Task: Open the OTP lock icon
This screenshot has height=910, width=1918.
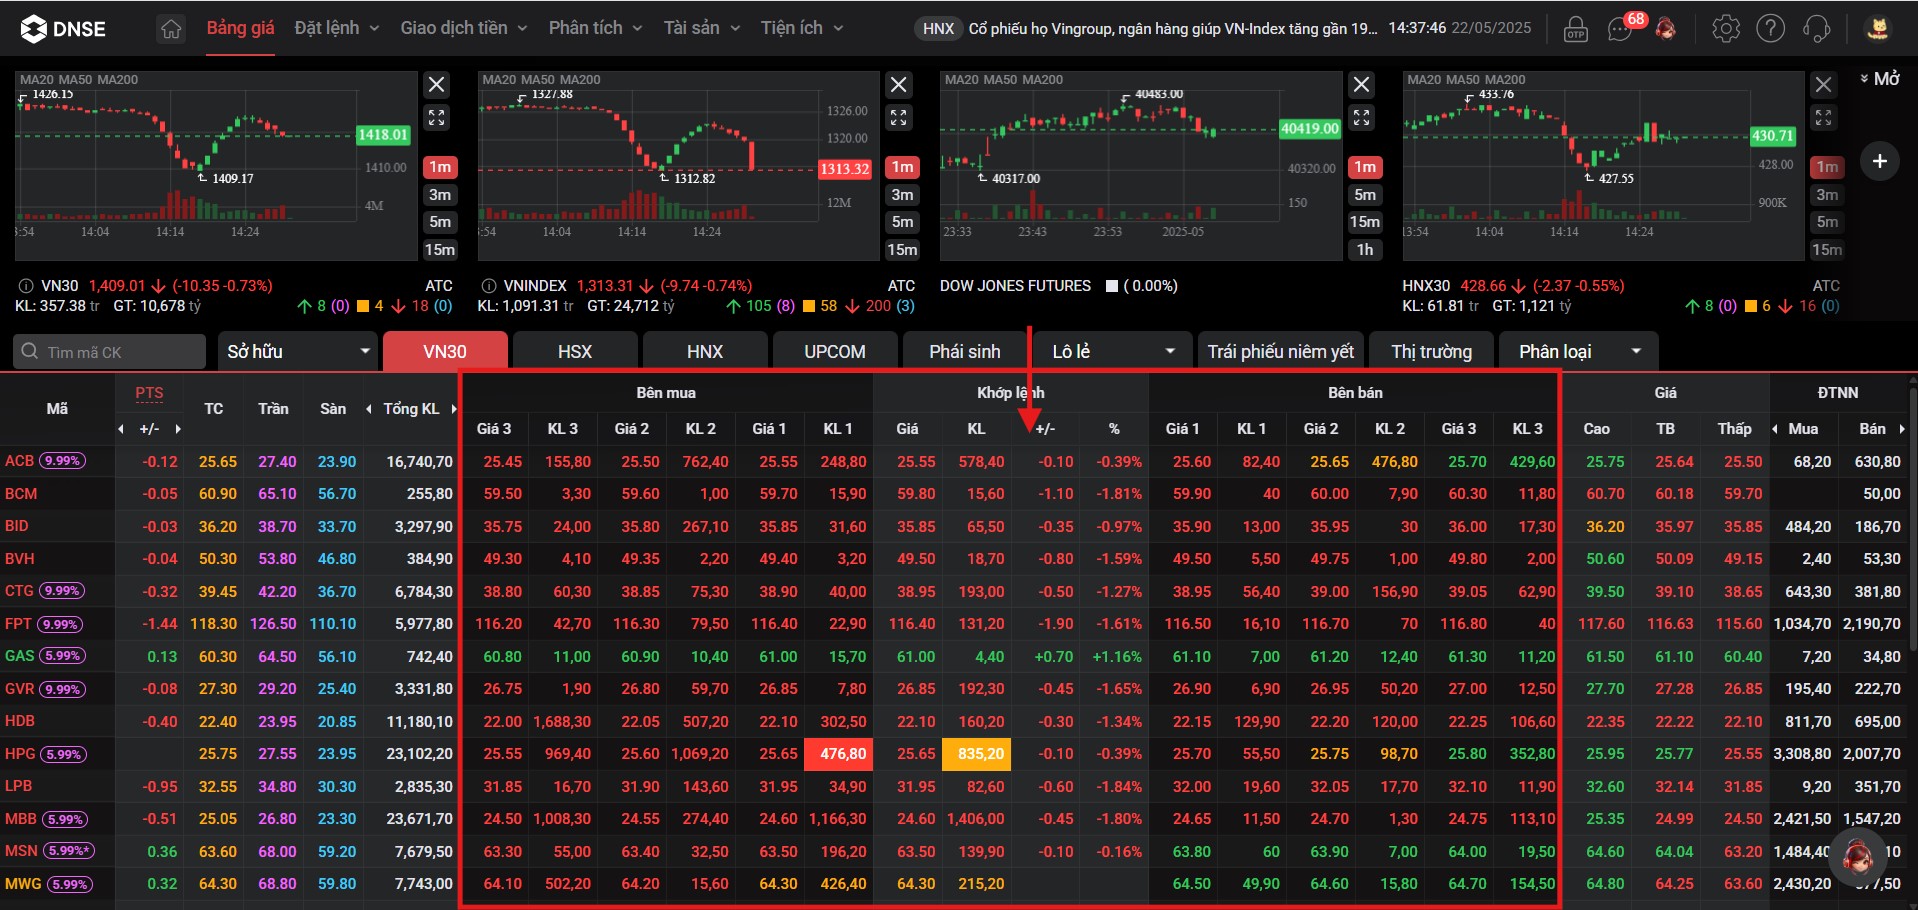Action: 1576,29
